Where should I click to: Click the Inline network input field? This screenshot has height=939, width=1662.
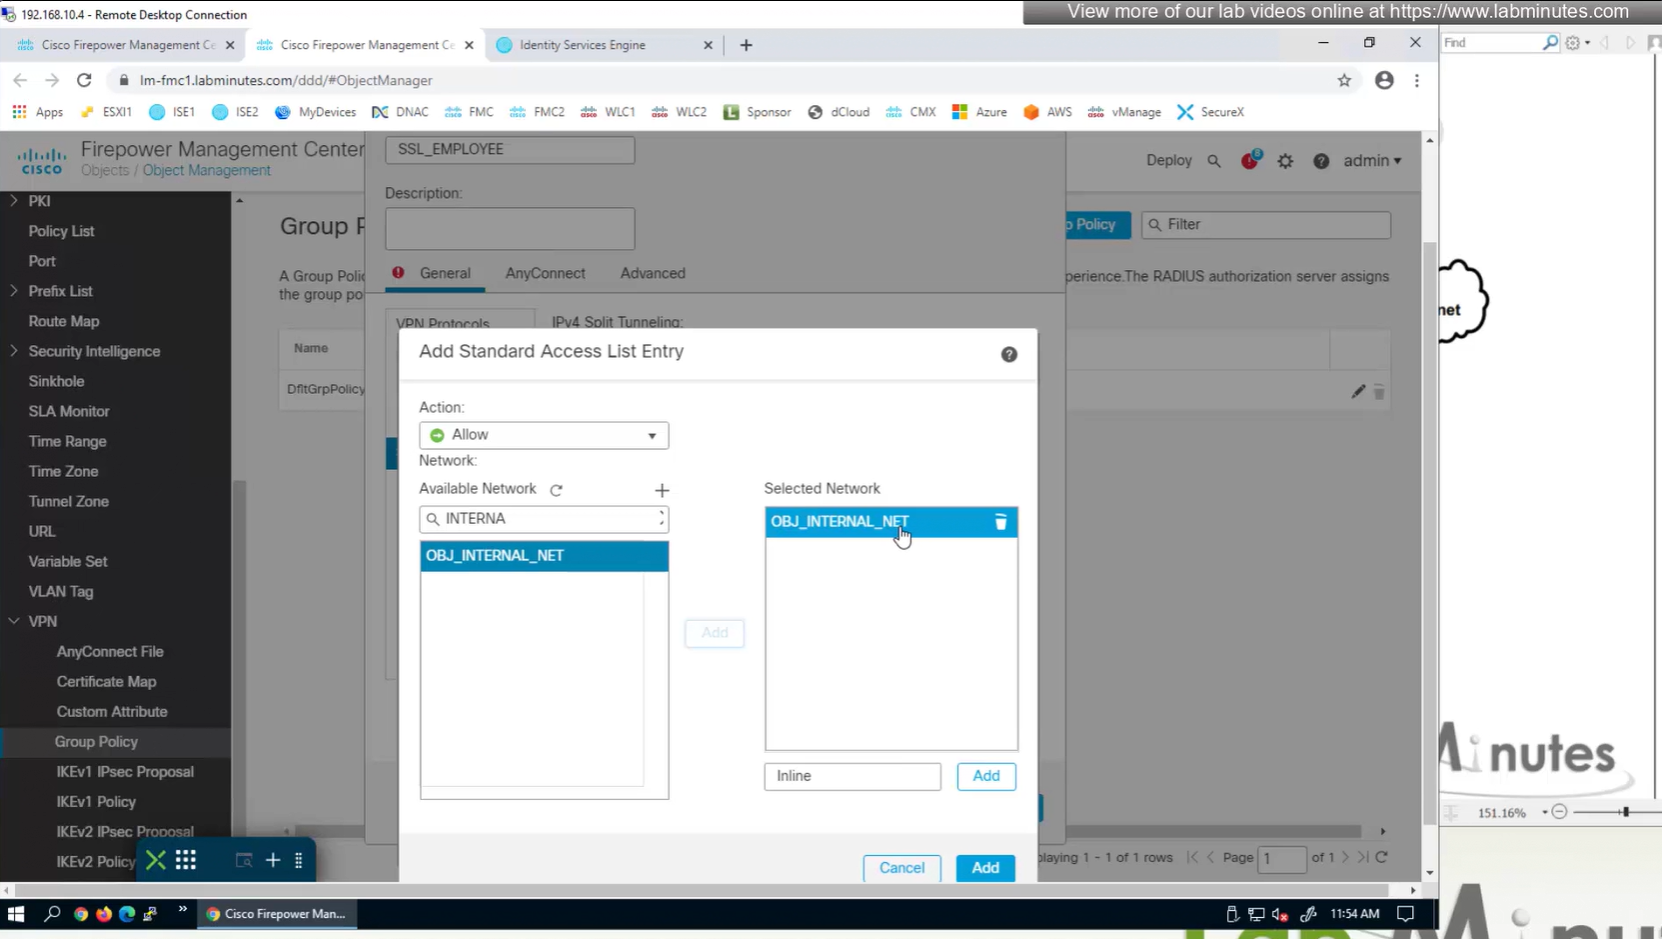[852, 776]
